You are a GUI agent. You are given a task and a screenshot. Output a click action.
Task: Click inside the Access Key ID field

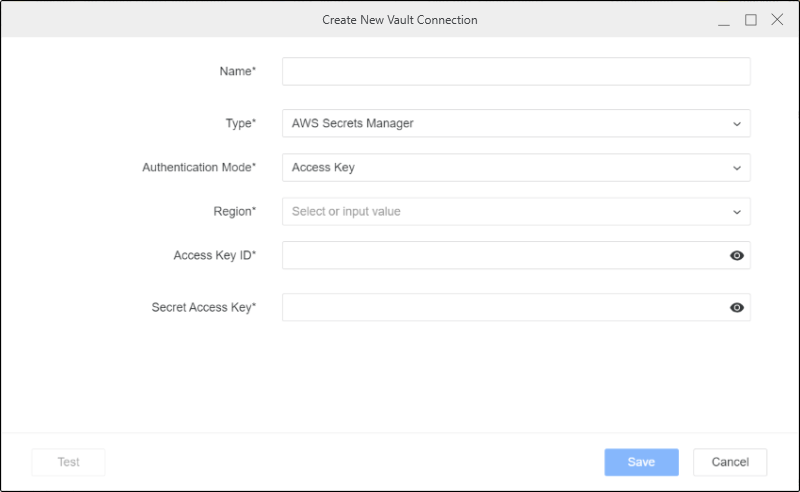pos(500,256)
